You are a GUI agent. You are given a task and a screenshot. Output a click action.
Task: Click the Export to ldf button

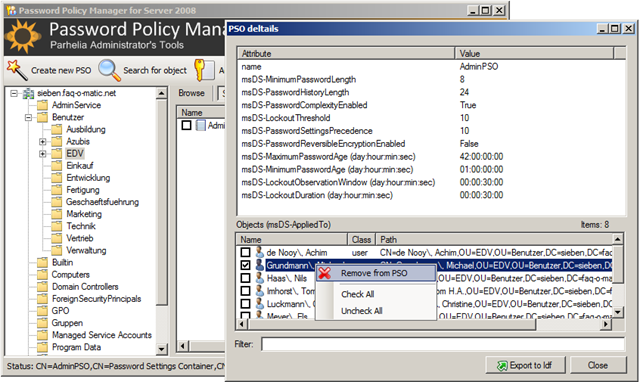pos(525,365)
